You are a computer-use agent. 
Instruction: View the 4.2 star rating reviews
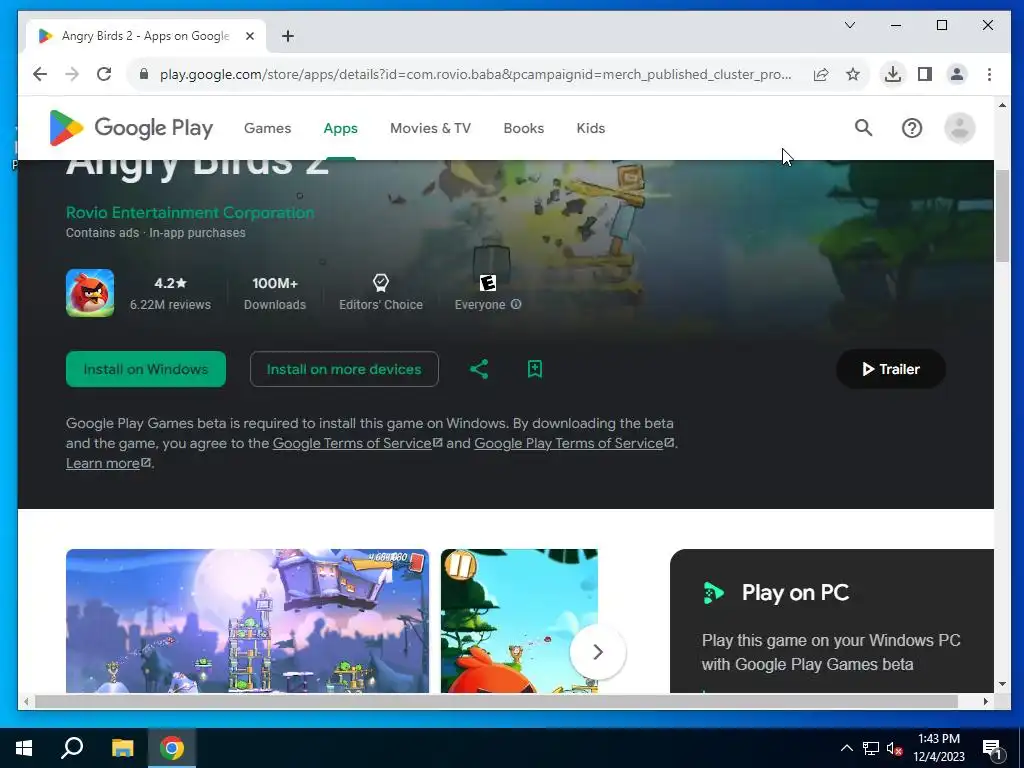170,293
